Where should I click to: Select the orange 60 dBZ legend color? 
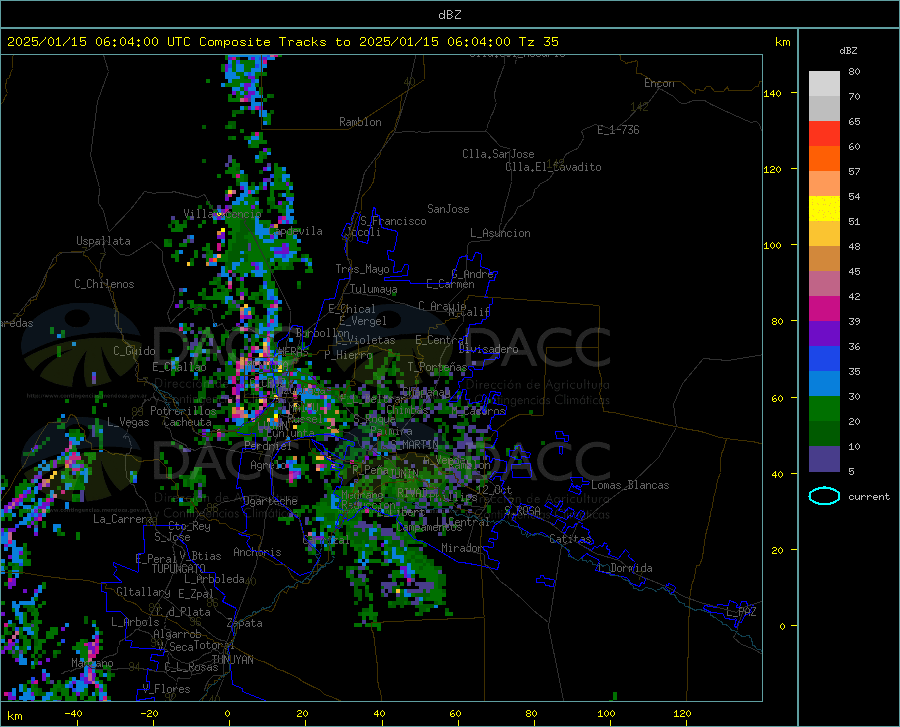click(824, 158)
